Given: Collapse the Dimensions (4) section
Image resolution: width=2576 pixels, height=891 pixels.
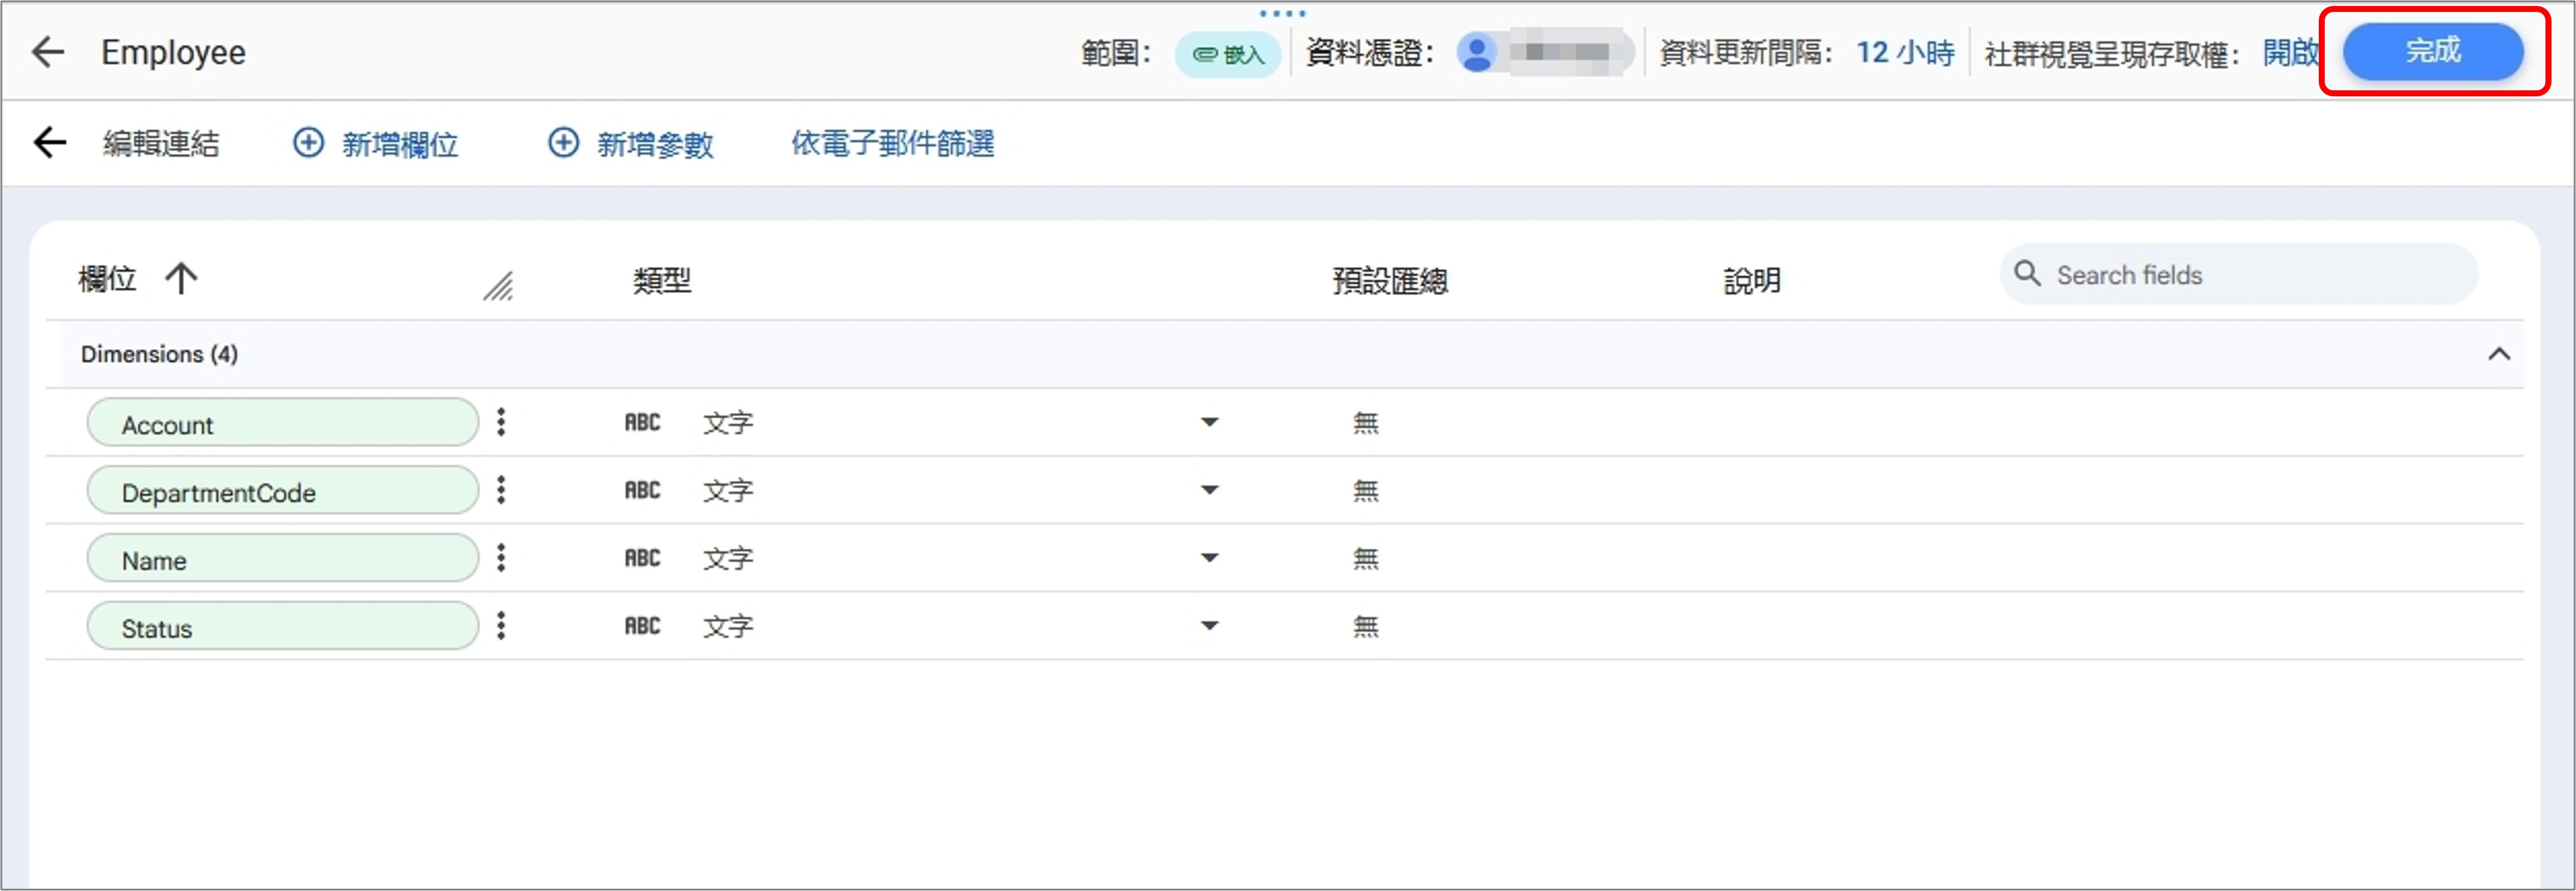Looking at the screenshot, I should coord(2498,354).
